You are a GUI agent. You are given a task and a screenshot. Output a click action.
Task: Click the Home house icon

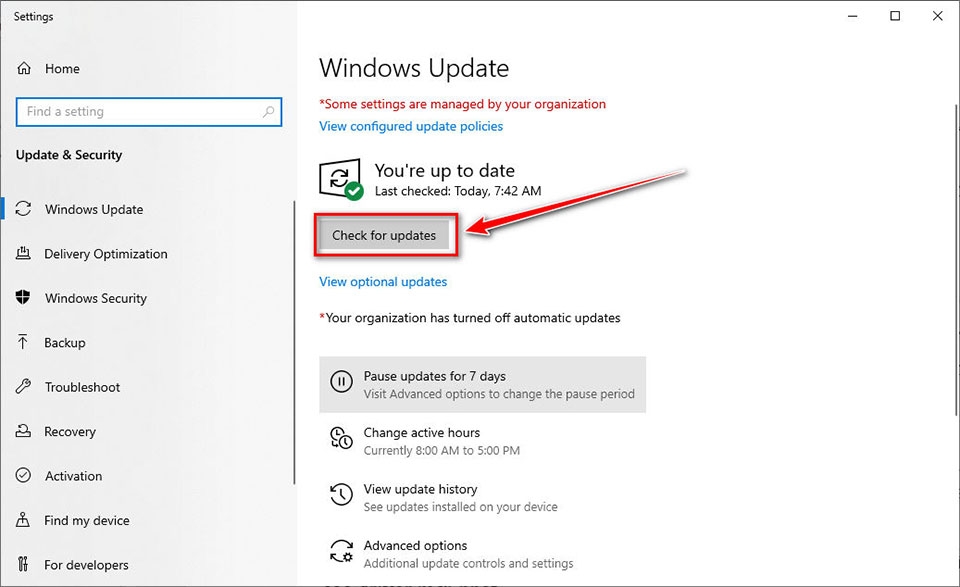click(x=24, y=68)
